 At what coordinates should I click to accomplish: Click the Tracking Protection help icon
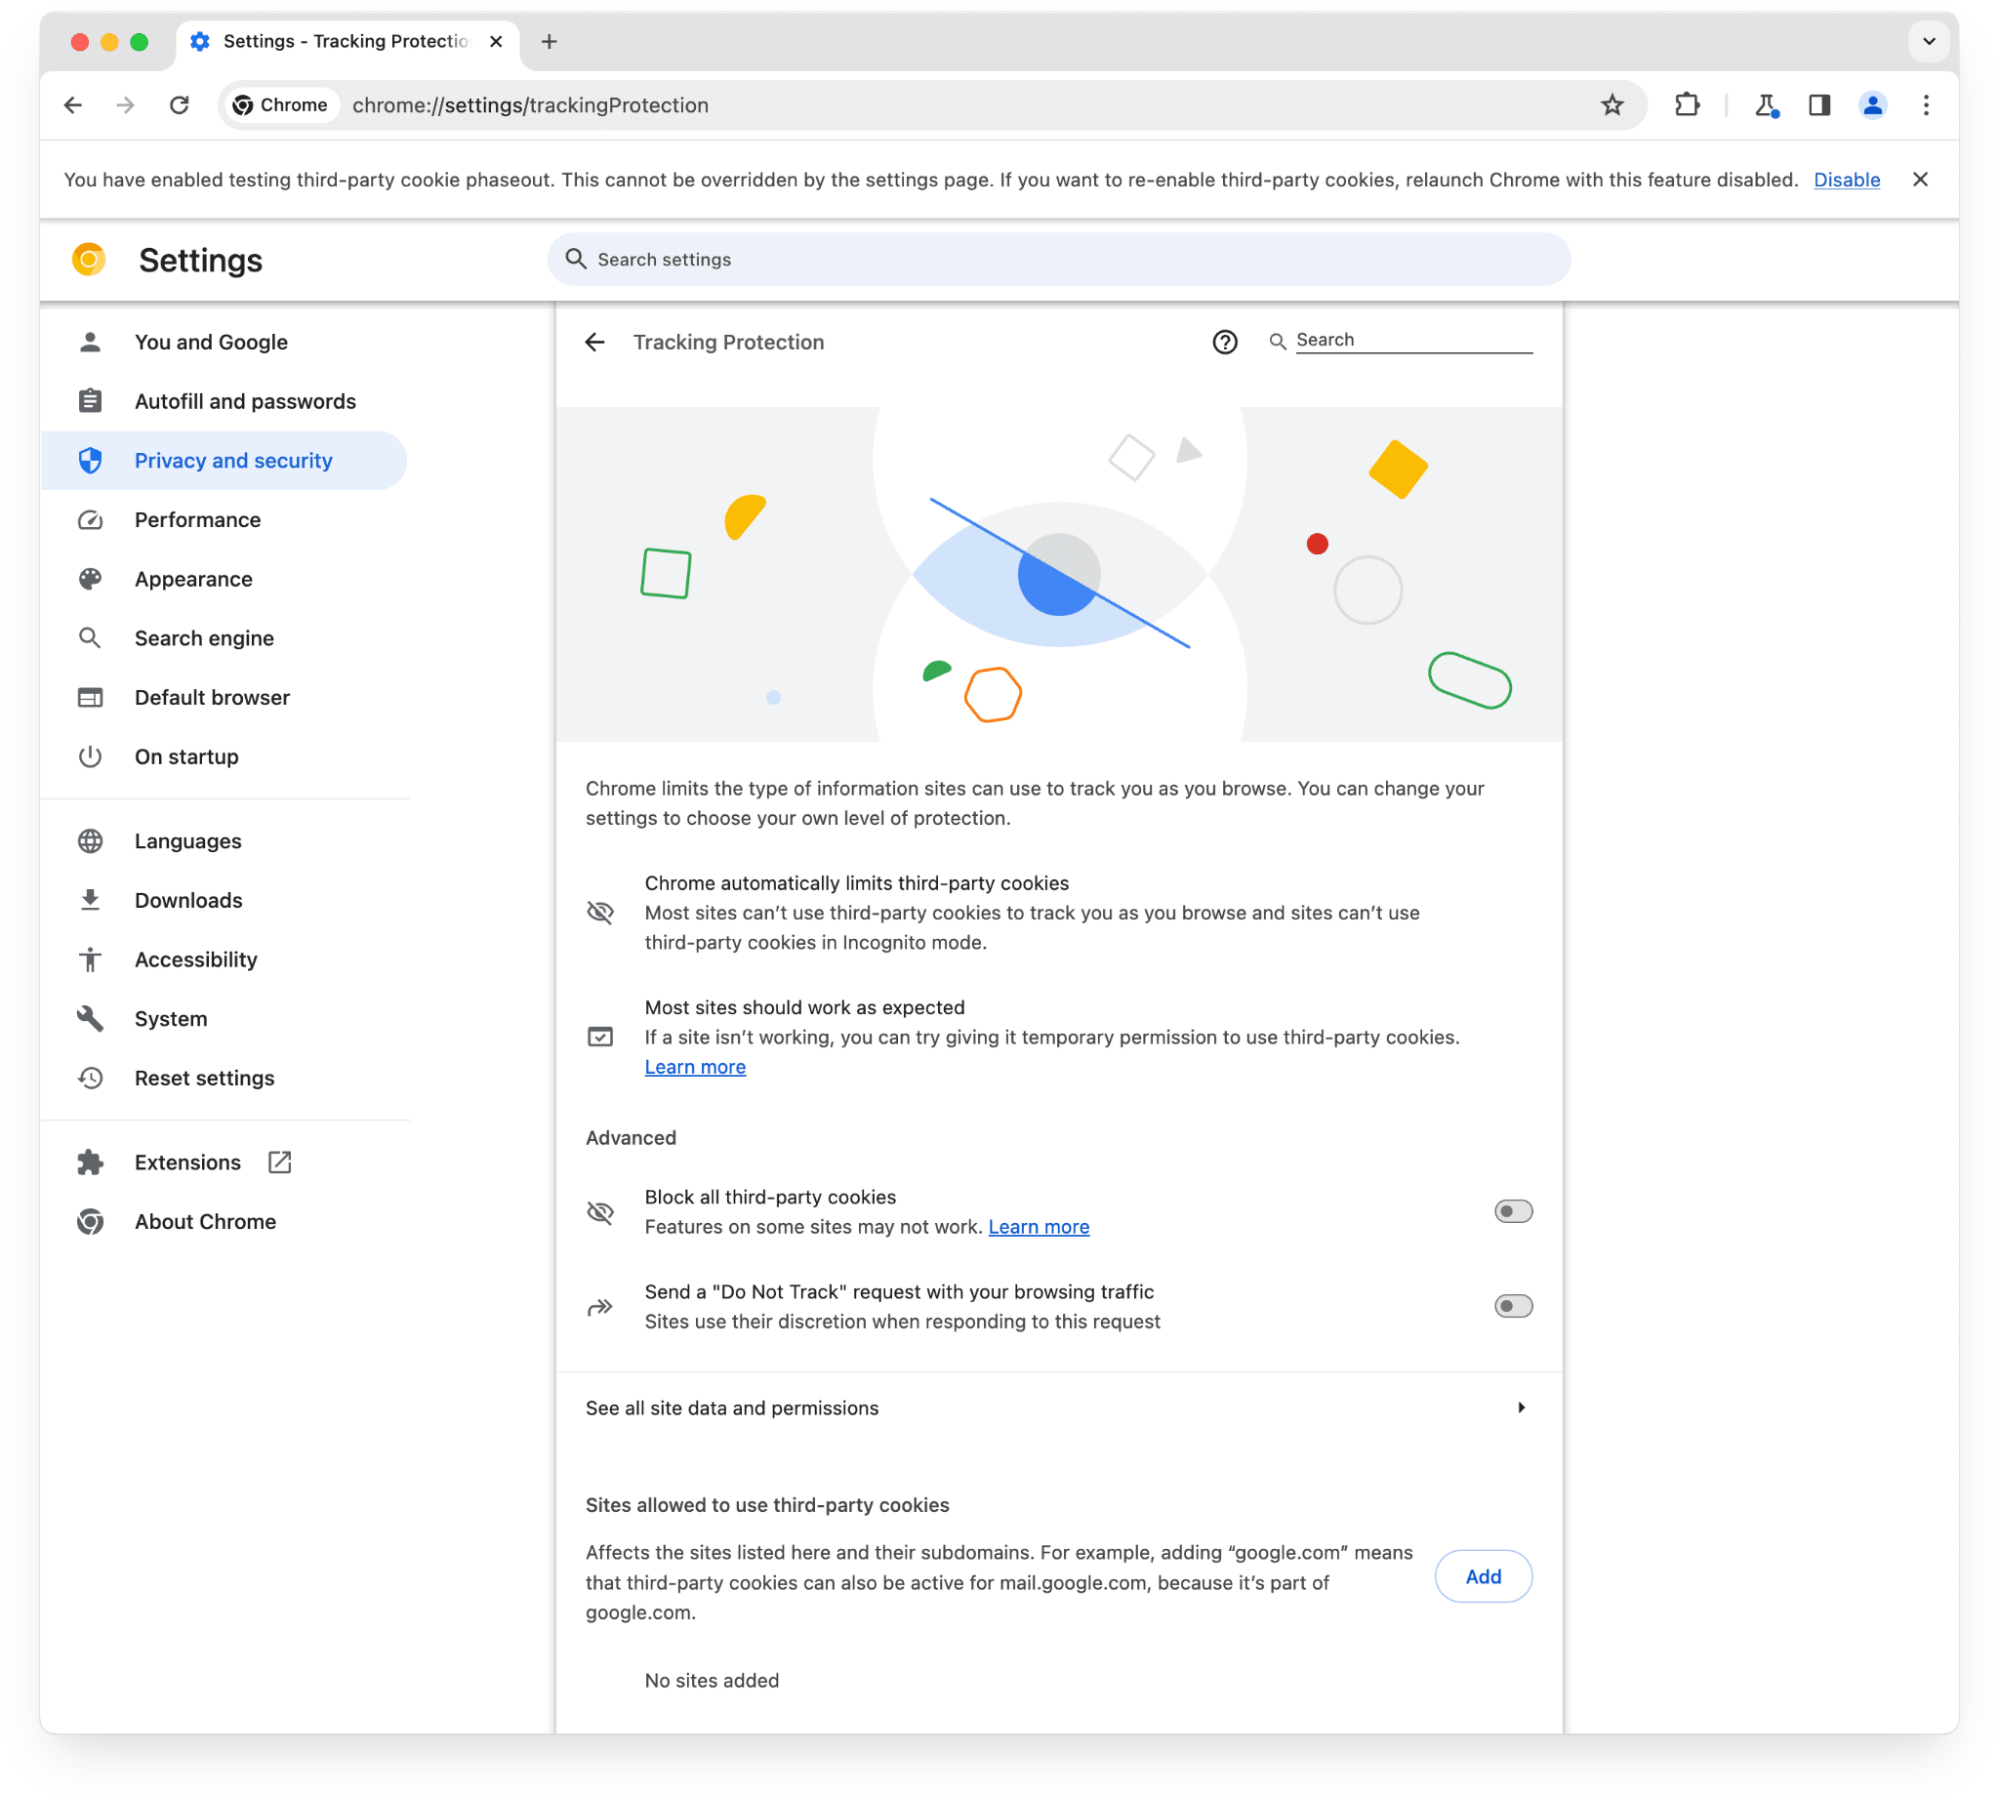point(1226,340)
